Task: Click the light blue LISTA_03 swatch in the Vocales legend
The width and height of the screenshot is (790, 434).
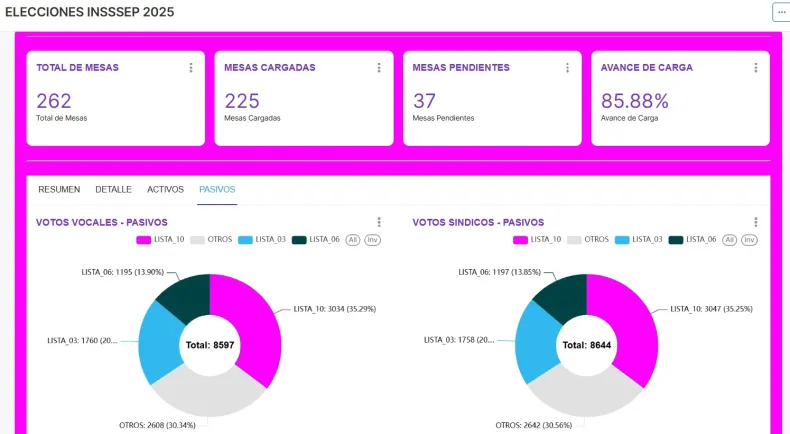Action: click(245, 240)
